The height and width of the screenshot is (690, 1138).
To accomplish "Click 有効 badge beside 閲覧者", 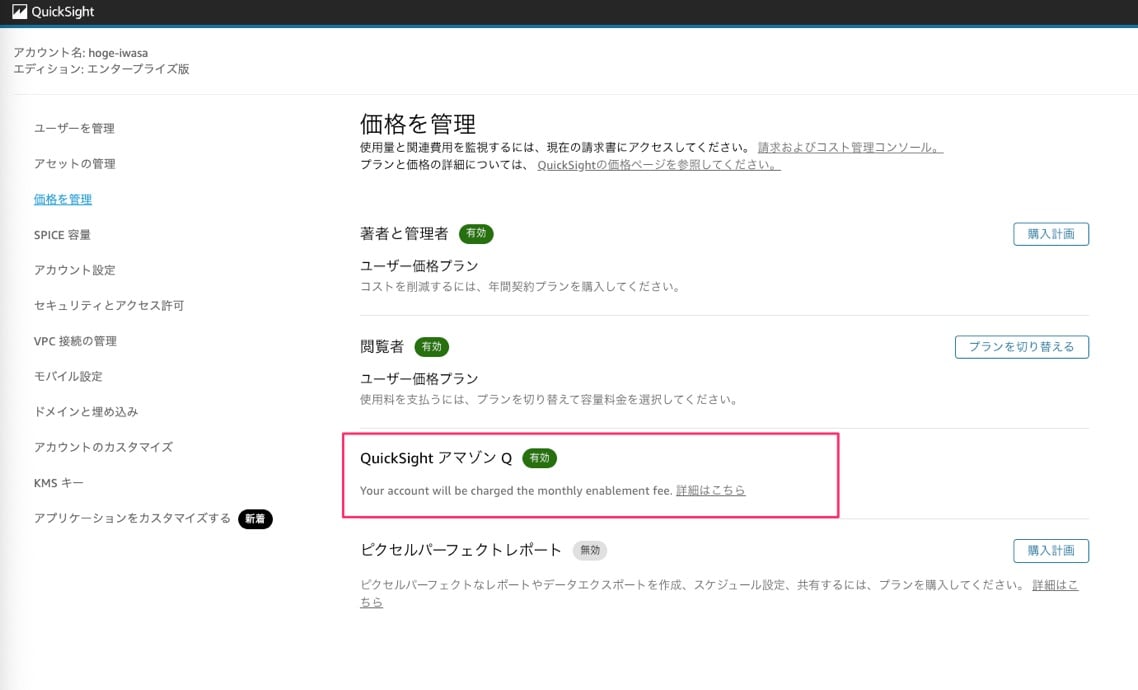I will point(432,347).
